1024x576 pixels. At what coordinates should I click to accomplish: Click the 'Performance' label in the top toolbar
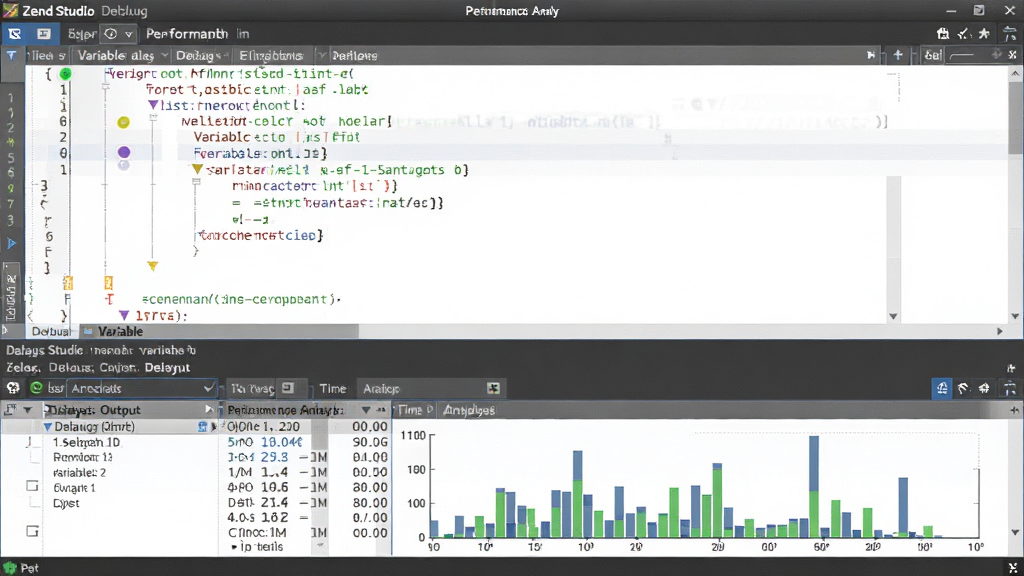click(x=187, y=34)
